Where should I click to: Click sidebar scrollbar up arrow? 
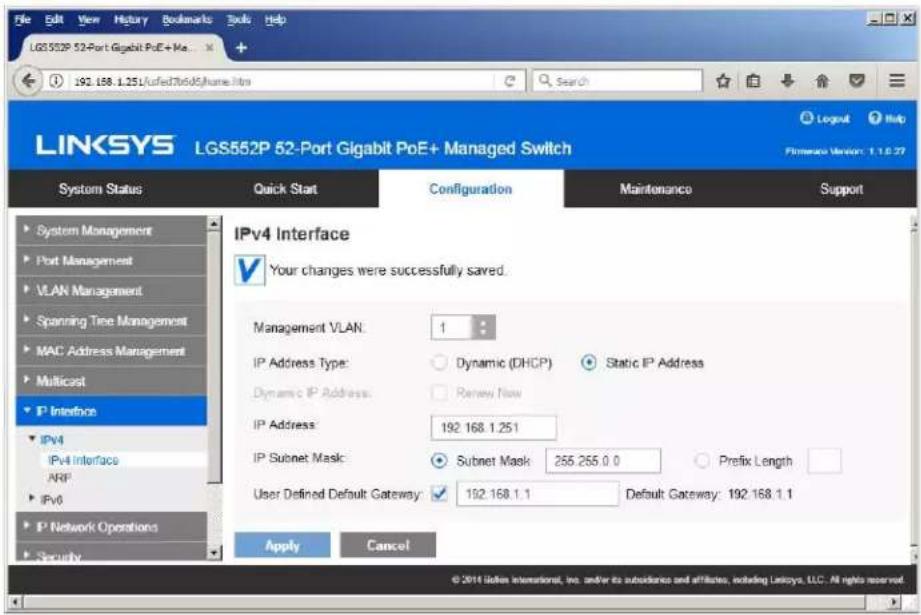coord(214,223)
